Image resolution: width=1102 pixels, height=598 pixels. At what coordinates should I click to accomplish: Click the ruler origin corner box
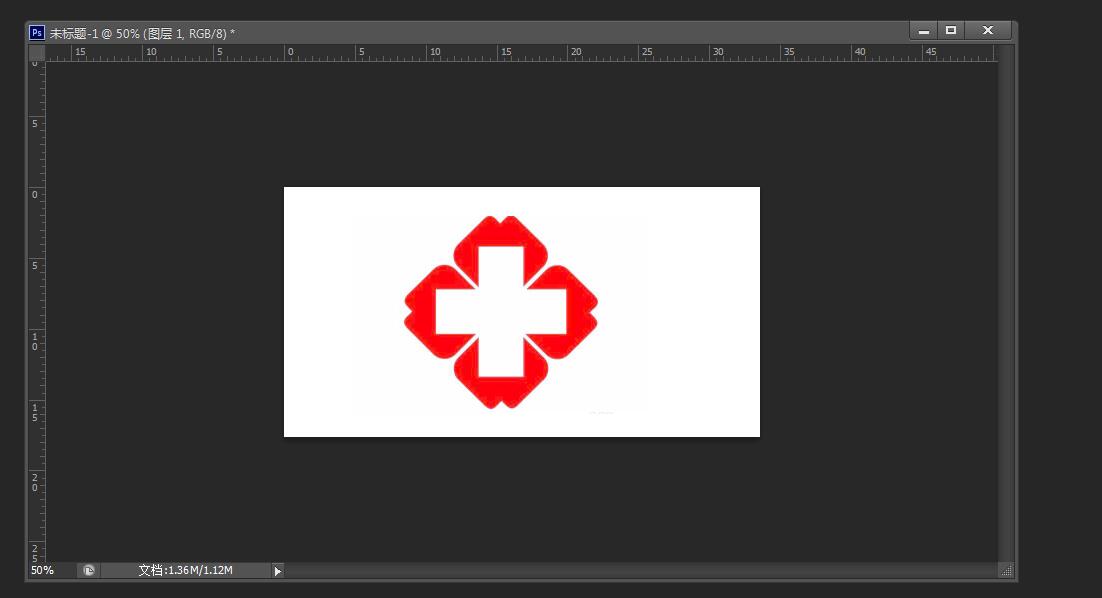pos(37,53)
